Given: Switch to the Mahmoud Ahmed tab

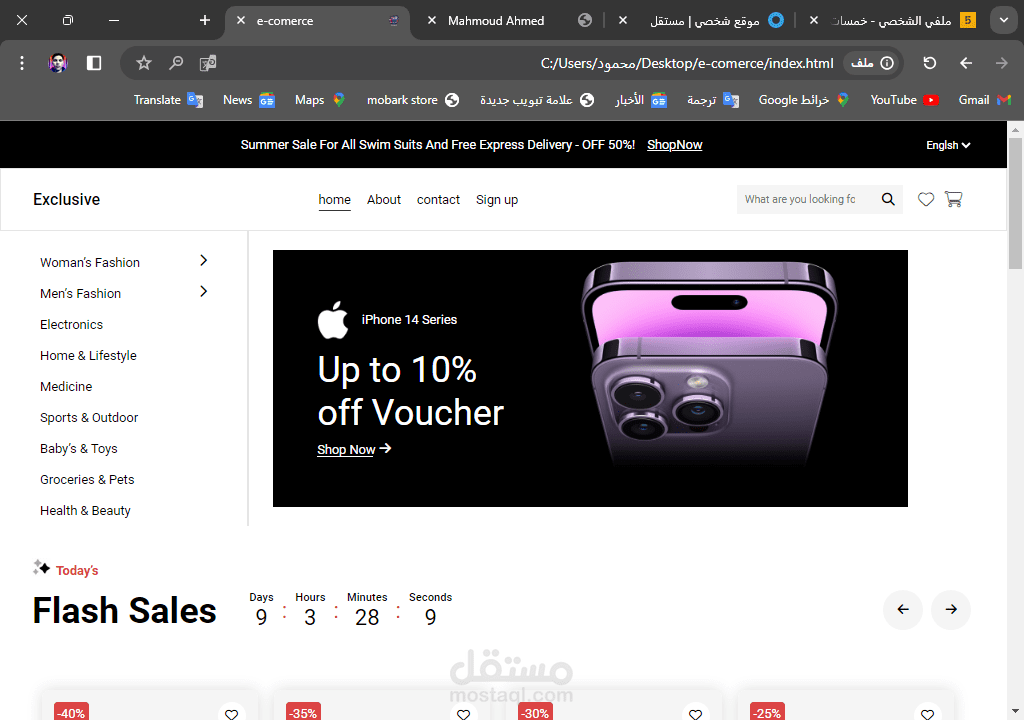Looking at the screenshot, I should [x=496, y=21].
